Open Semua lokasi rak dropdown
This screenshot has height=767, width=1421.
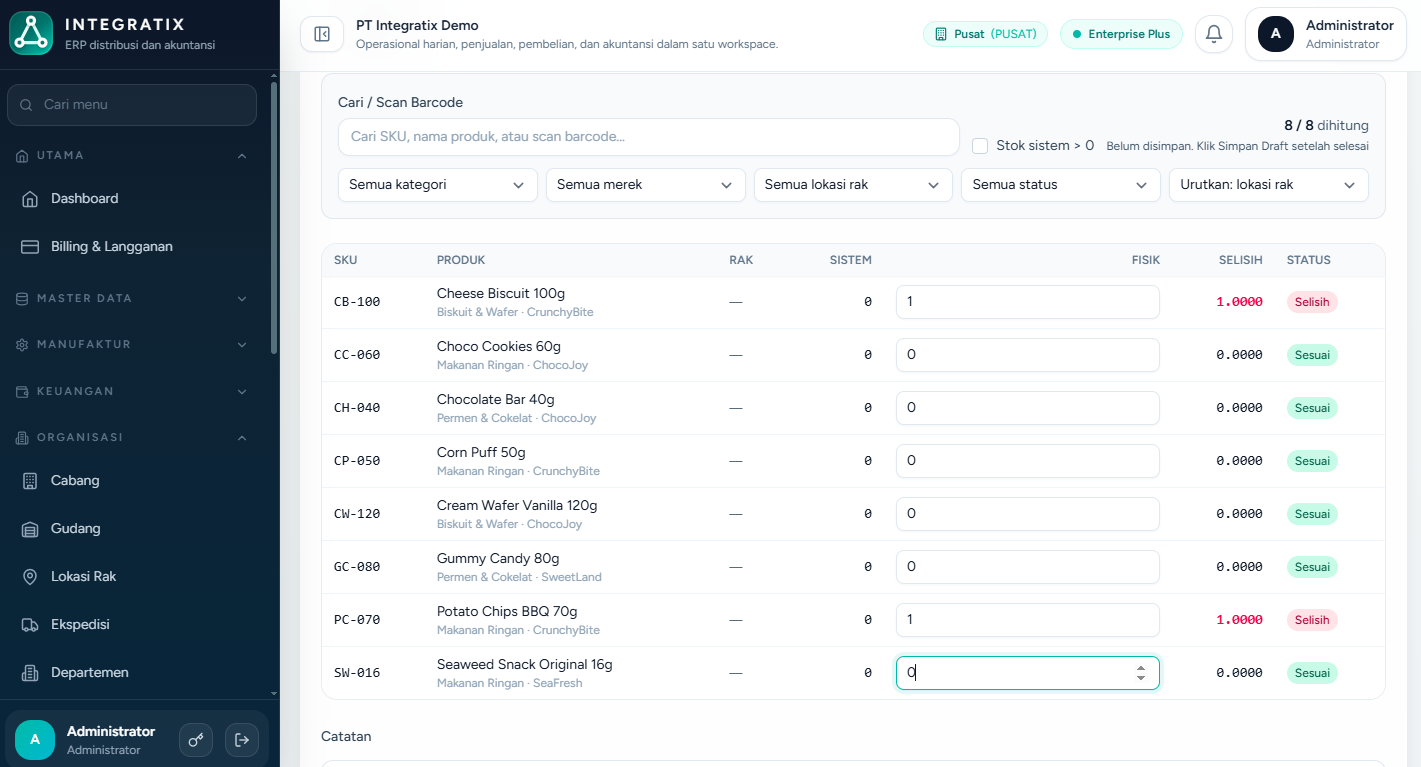pyautogui.click(x=853, y=185)
